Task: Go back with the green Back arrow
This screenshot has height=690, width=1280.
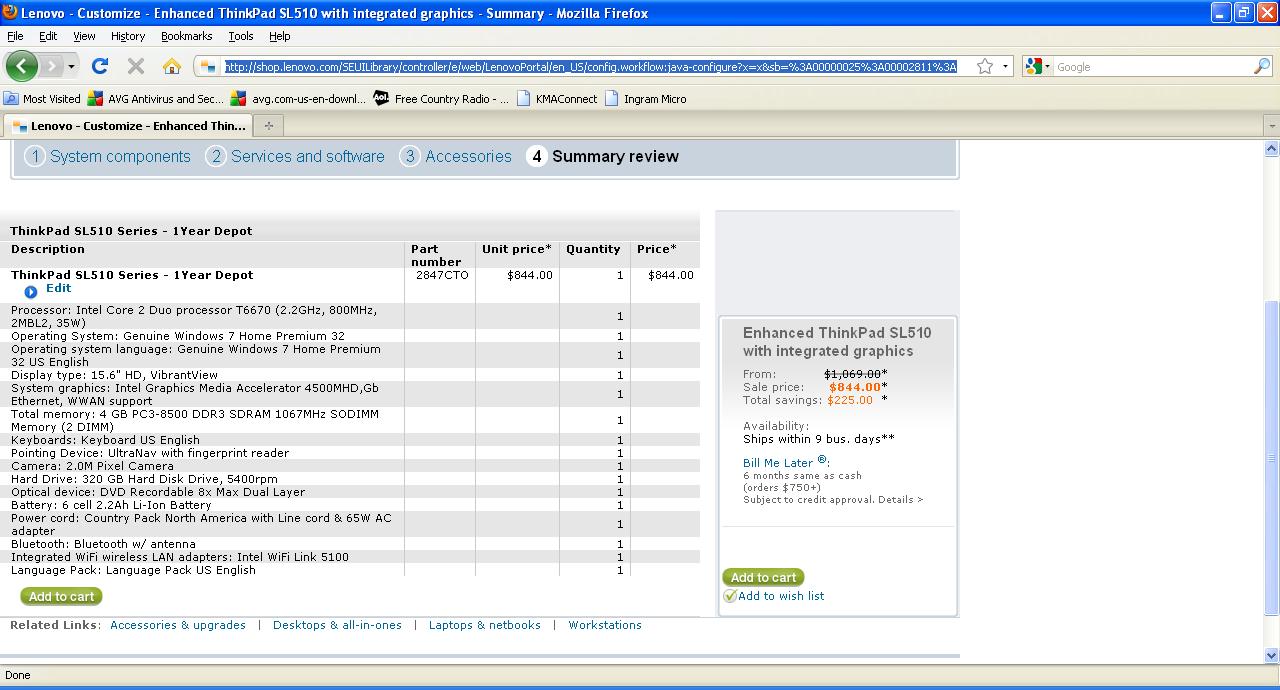Action: [x=22, y=66]
